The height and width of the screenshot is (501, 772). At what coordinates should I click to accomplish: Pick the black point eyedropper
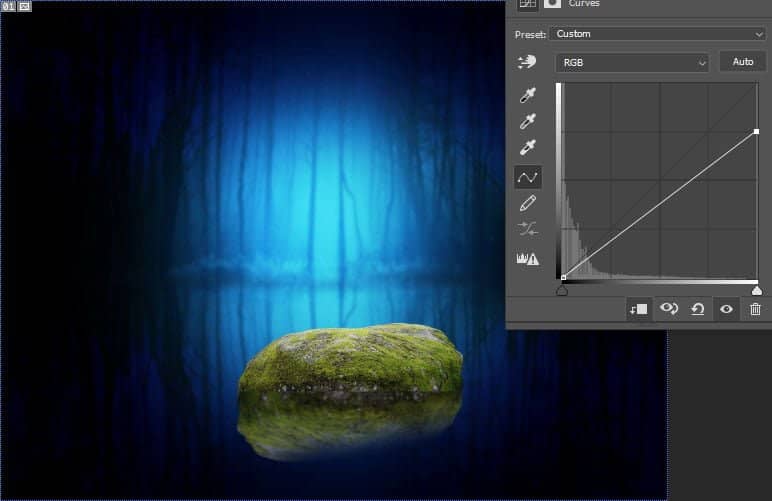point(528,97)
